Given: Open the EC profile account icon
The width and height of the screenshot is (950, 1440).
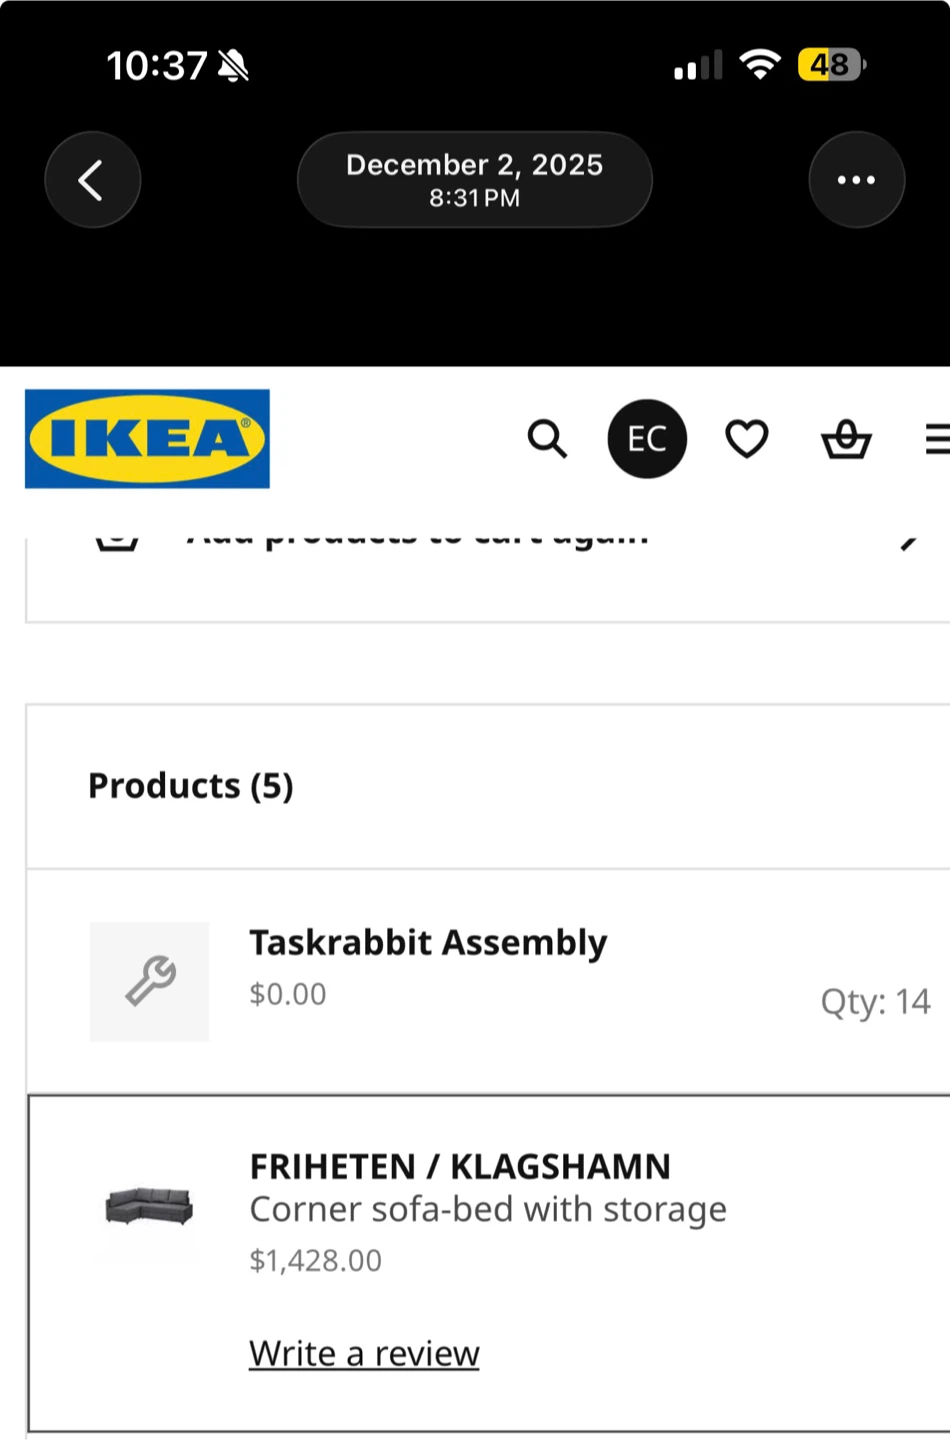Looking at the screenshot, I should 647,439.
